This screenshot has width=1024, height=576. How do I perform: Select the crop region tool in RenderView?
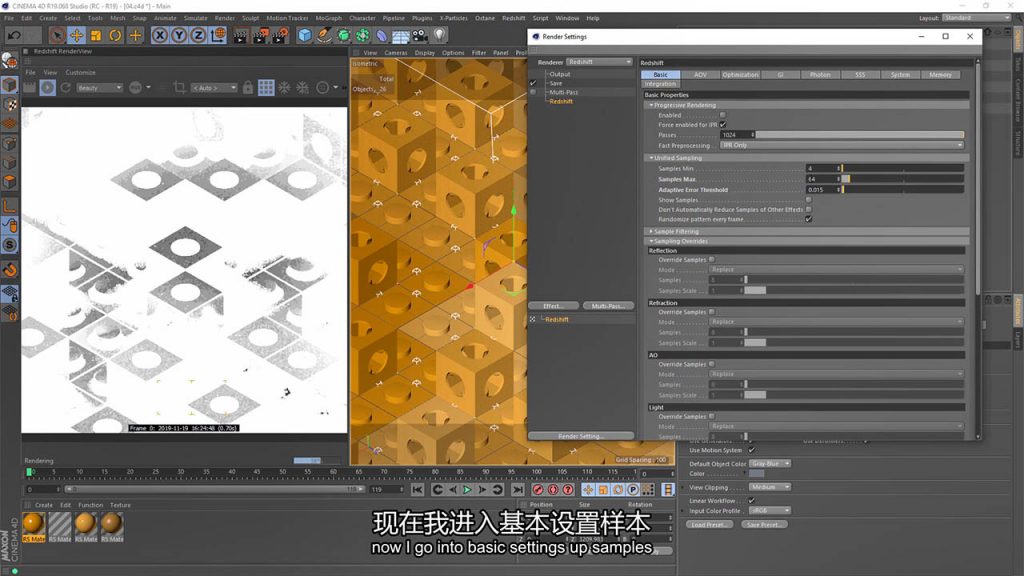[x=180, y=88]
